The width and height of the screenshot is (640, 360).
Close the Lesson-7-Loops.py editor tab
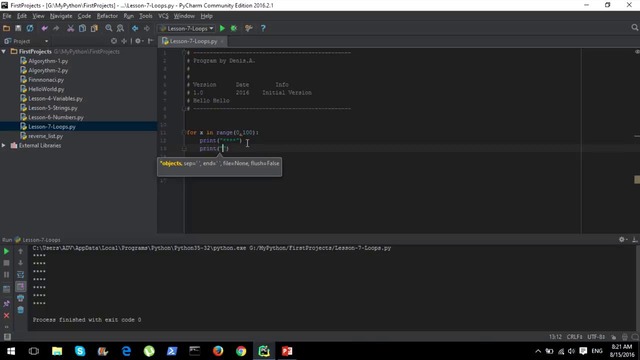click(222, 41)
